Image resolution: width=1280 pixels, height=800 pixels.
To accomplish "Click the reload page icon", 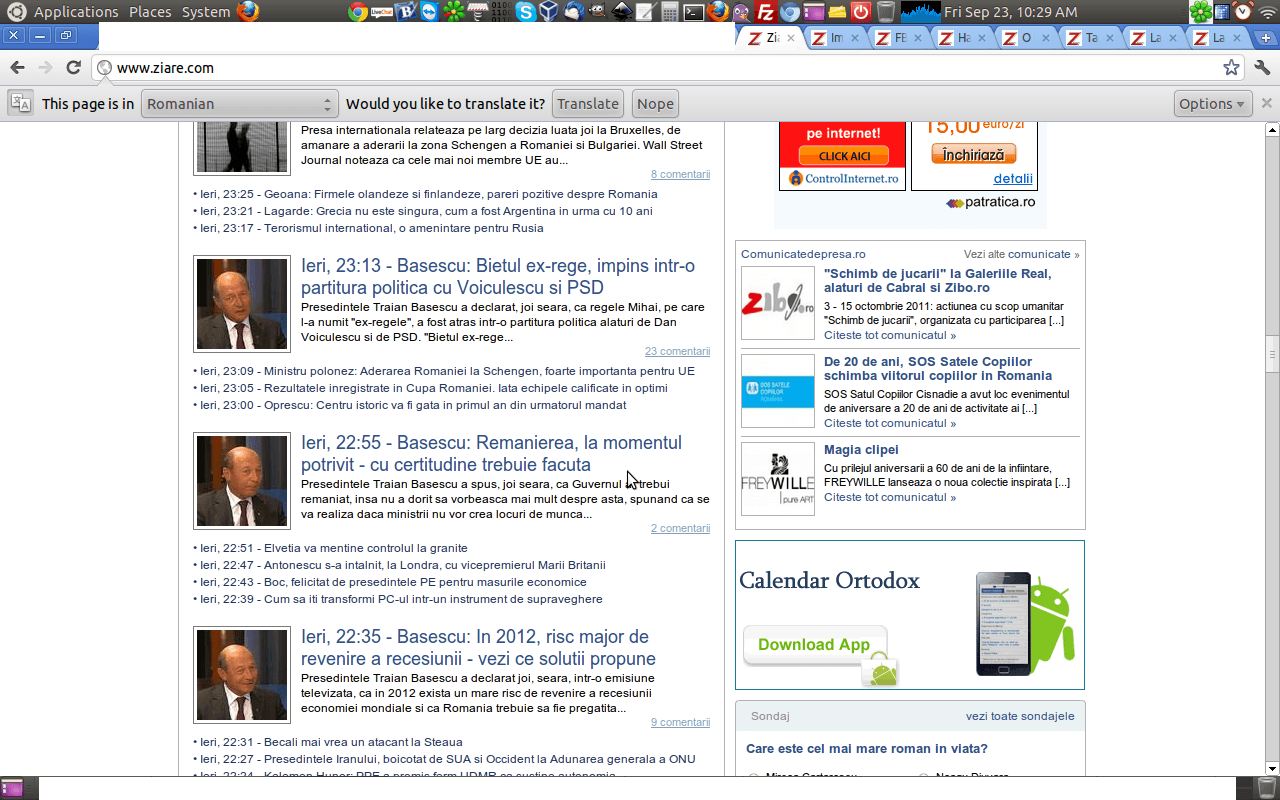I will click(x=73, y=68).
